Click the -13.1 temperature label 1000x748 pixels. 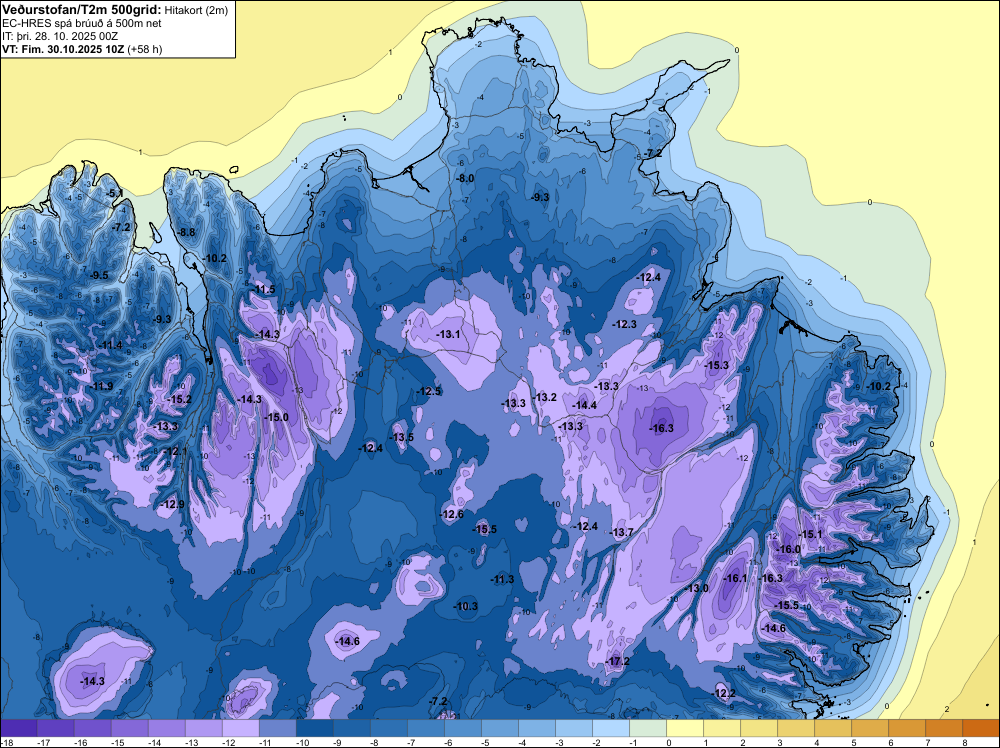pyautogui.click(x=448, y=334)
